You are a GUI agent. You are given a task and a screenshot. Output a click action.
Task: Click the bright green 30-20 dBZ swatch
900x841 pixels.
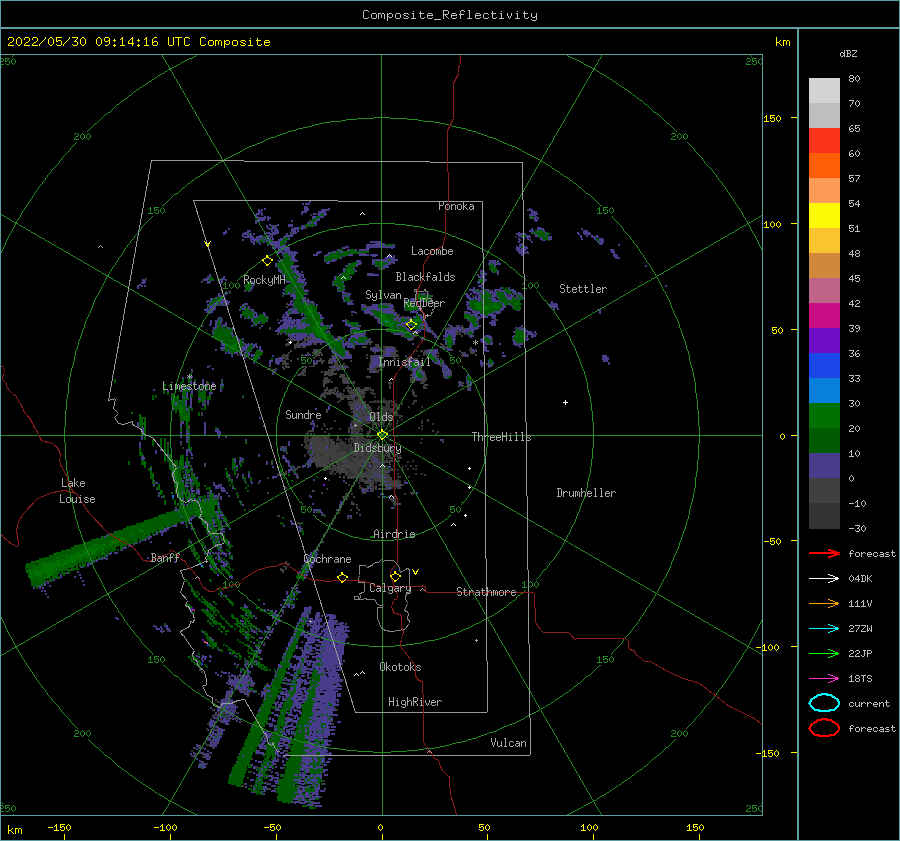[824, 415]
